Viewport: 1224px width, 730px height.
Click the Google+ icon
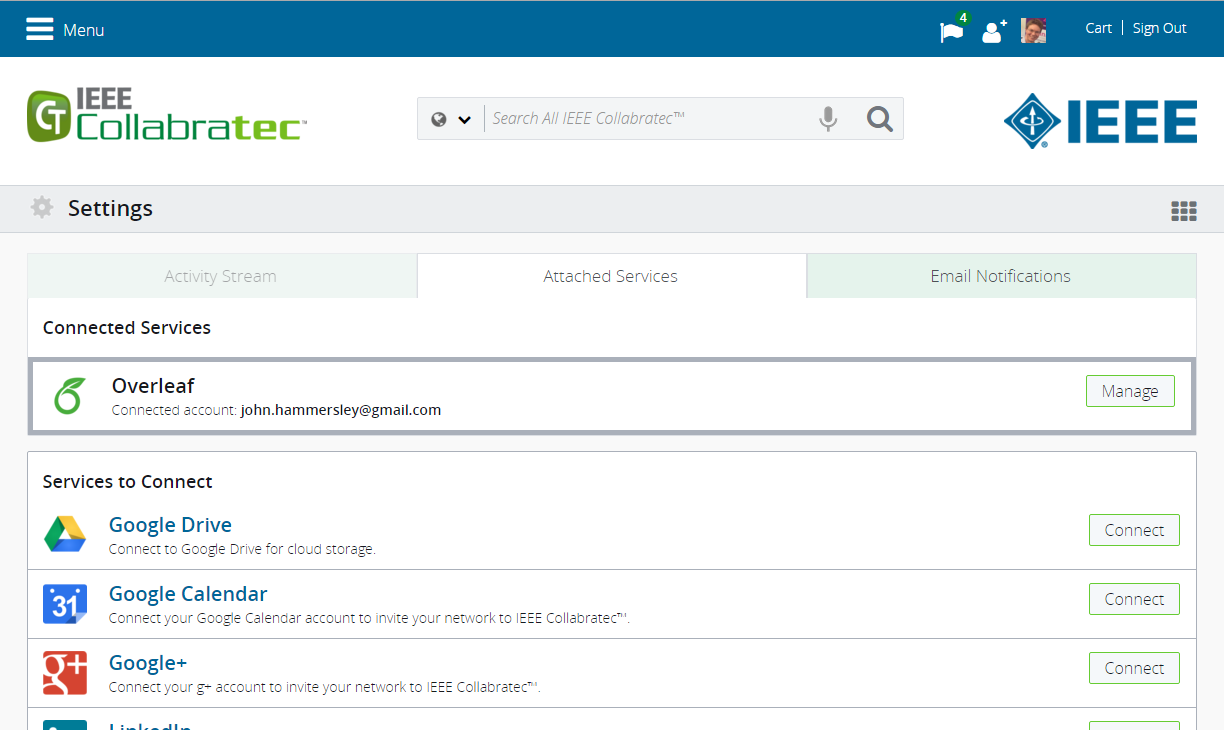pyautogui.click(x=65, y=673)
